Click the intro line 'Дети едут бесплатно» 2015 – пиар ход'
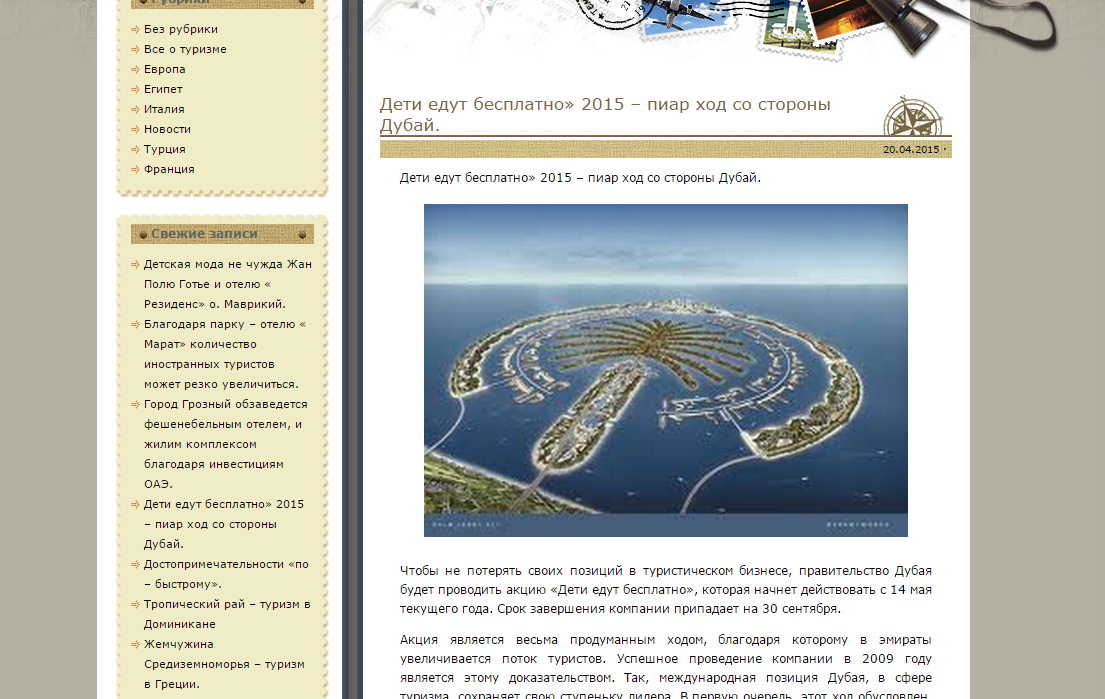1105x699 pixels. (x=580, y=178)
